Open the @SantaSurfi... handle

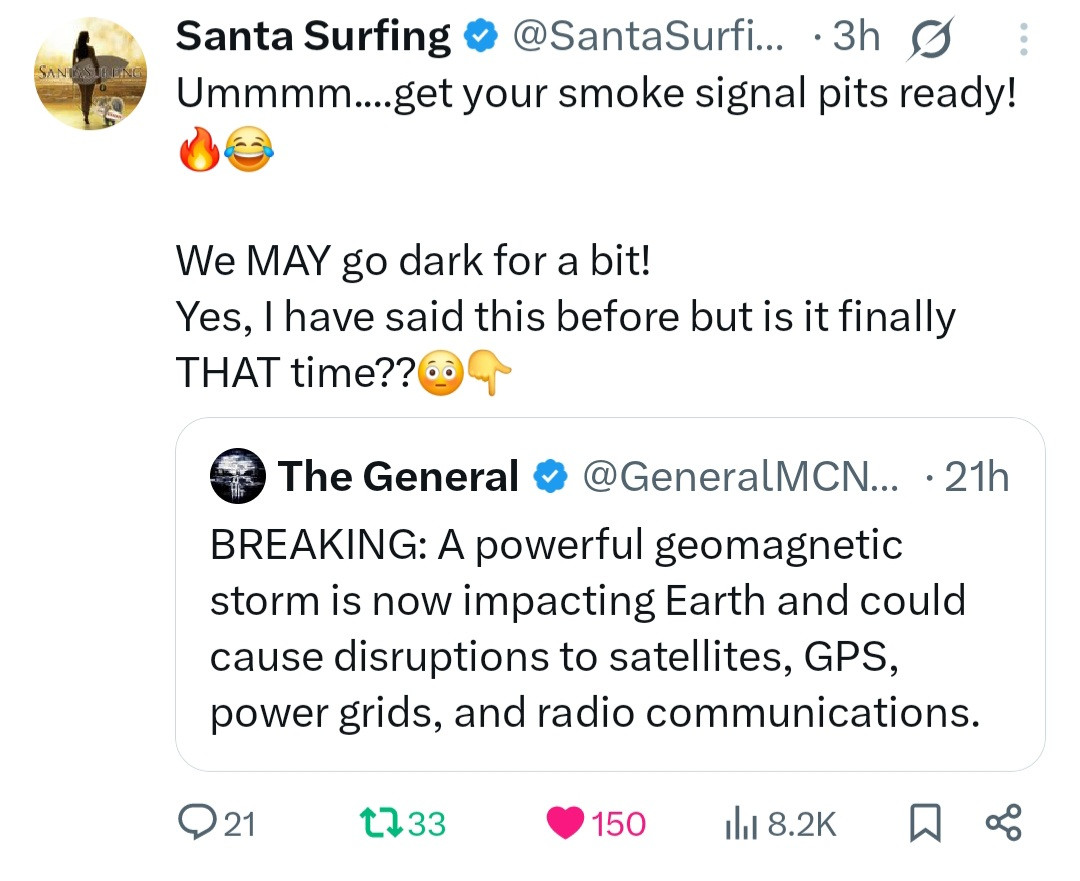coord(648,37)
